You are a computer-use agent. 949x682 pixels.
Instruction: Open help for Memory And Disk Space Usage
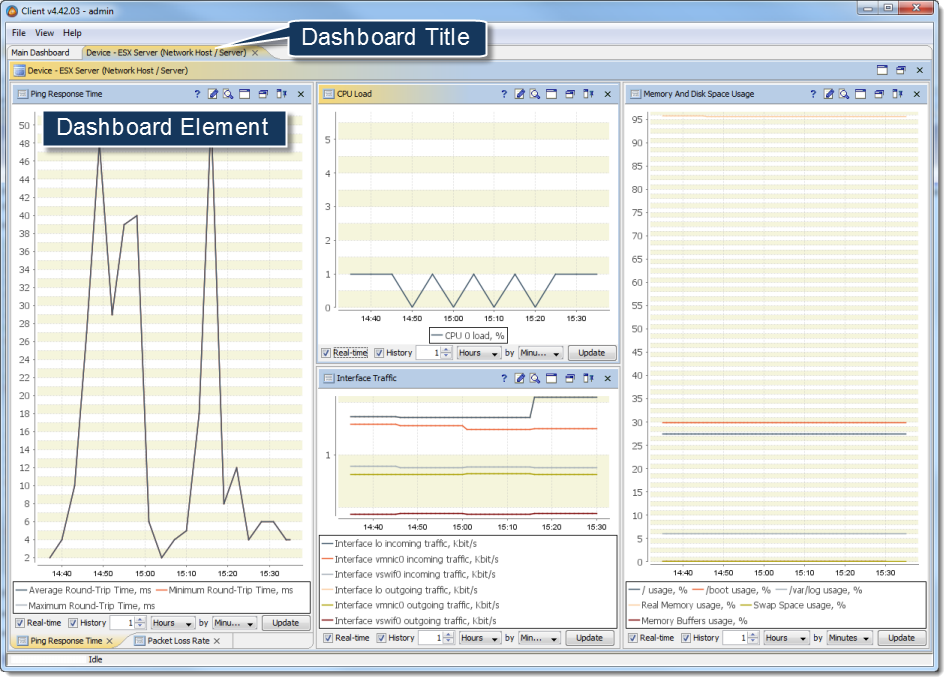click(813, 94)
